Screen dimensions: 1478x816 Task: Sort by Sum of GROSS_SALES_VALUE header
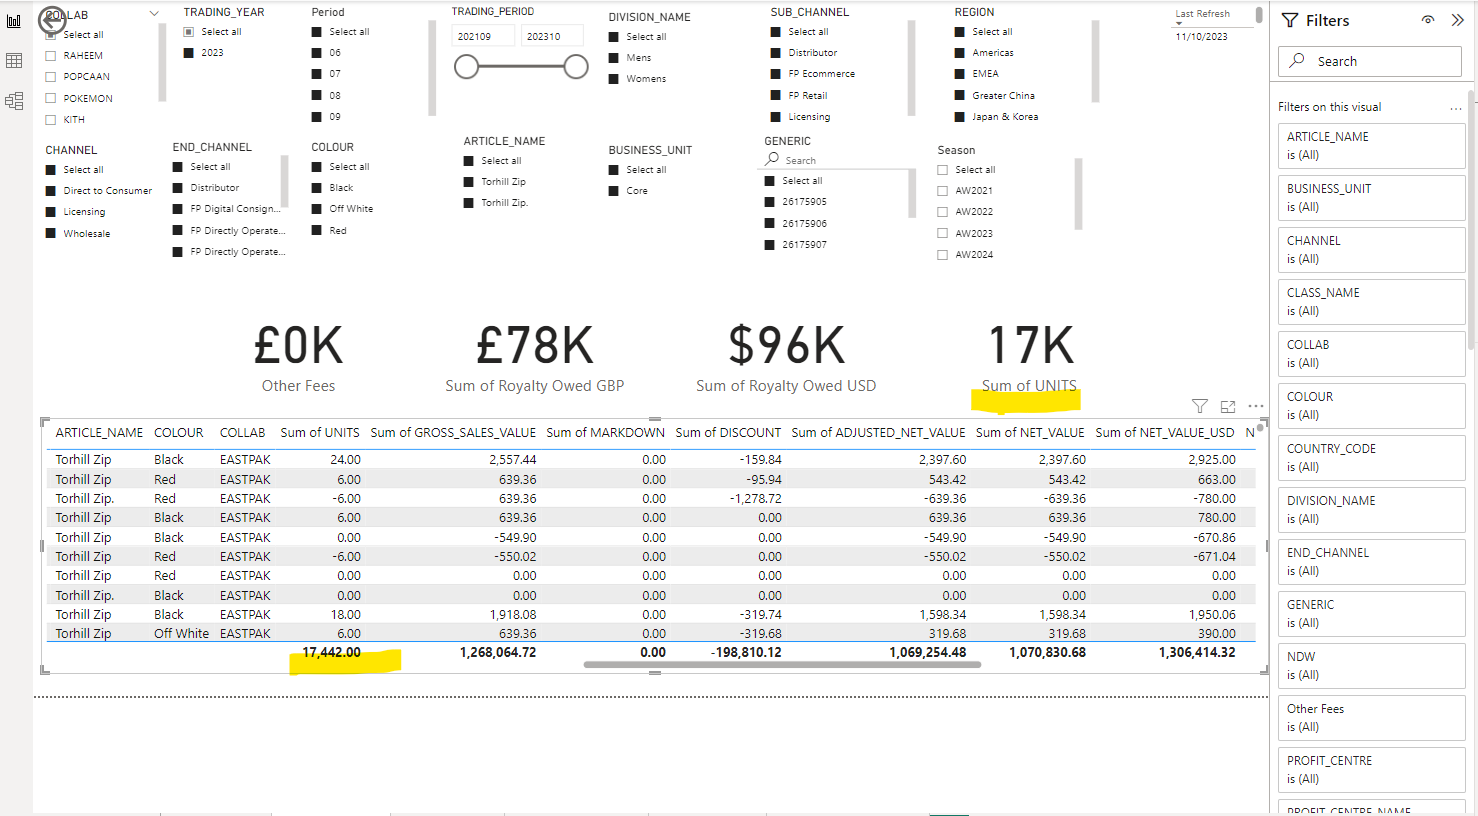click(453, 433)
